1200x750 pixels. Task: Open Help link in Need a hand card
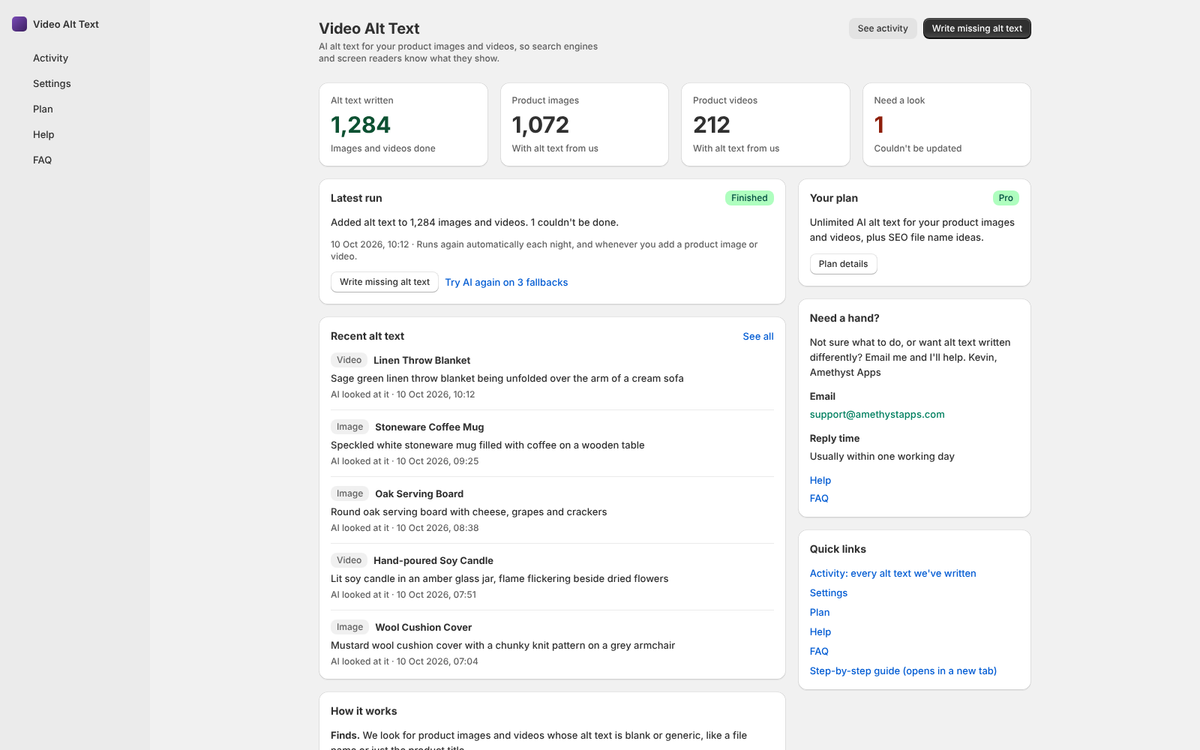point(820,481)
